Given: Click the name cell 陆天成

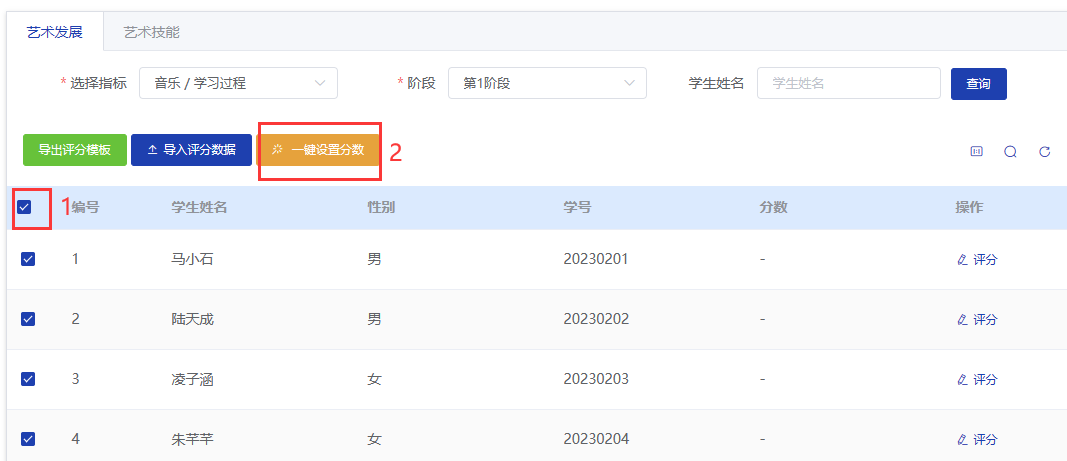Looking at the screenshot, I should (193, 319).
